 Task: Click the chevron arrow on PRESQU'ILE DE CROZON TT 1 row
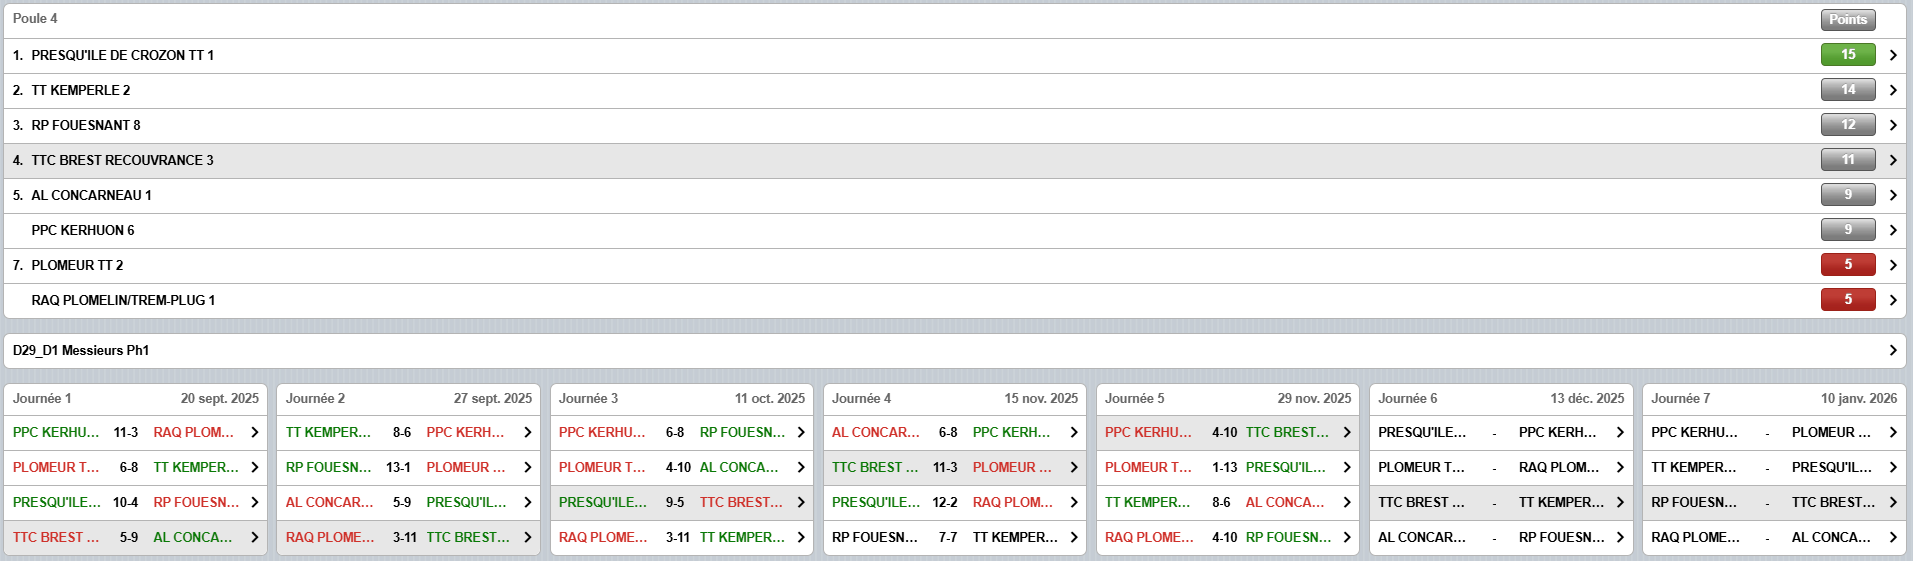pos(1892,55)
